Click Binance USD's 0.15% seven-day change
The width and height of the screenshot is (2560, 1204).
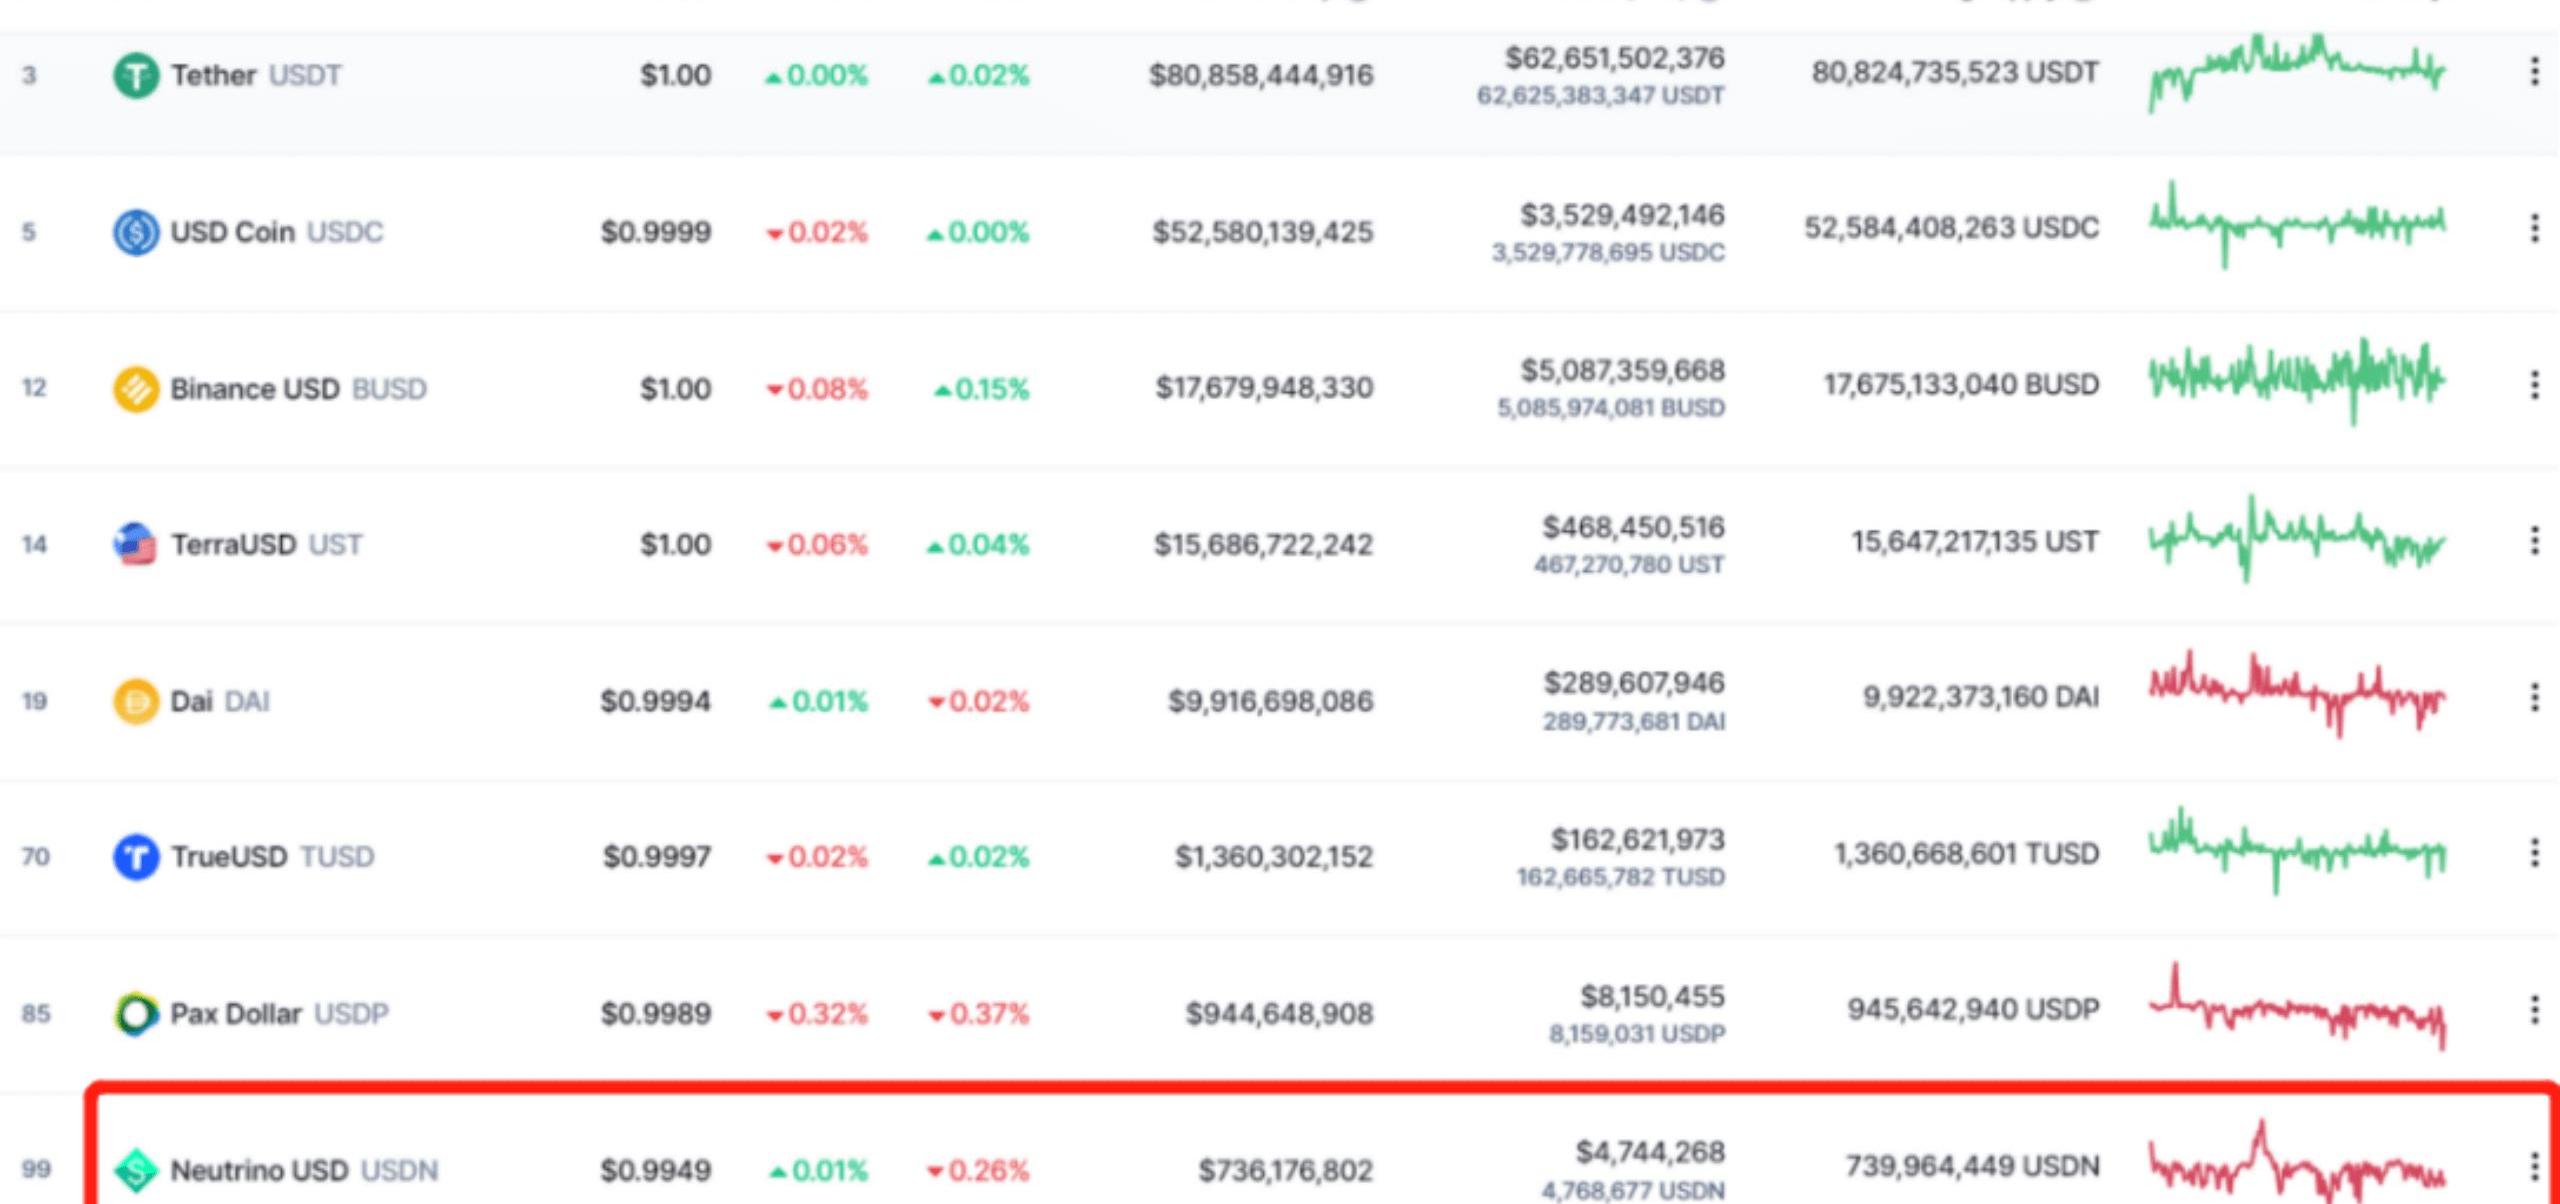(981, 389)
